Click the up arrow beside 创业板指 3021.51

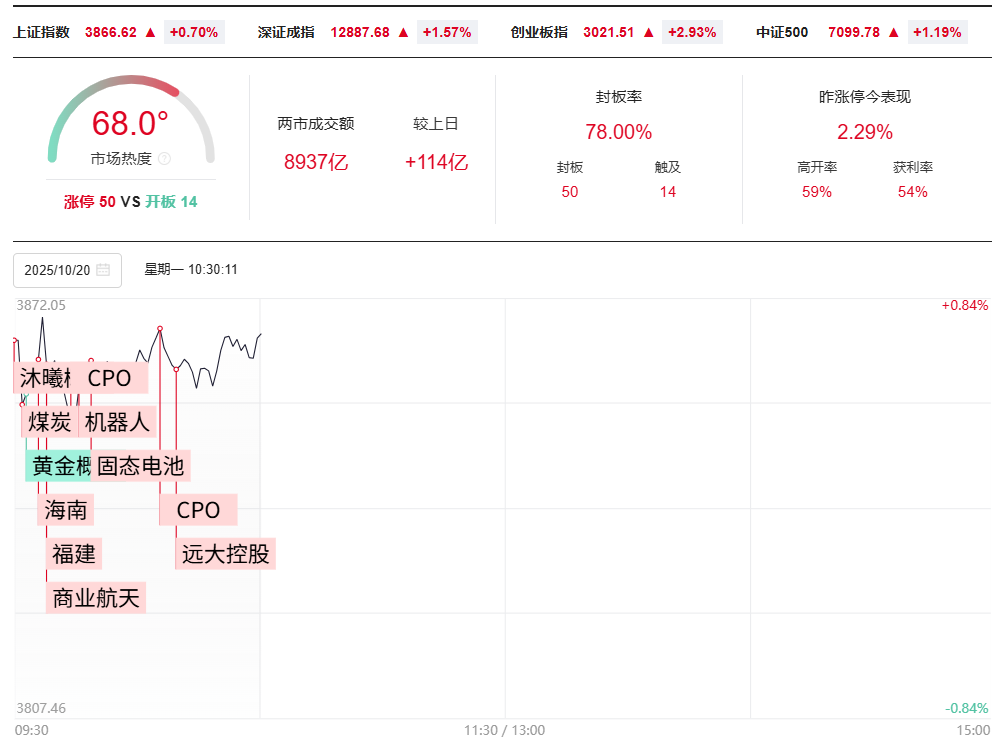pyautogui.click(x=649, y=32)
